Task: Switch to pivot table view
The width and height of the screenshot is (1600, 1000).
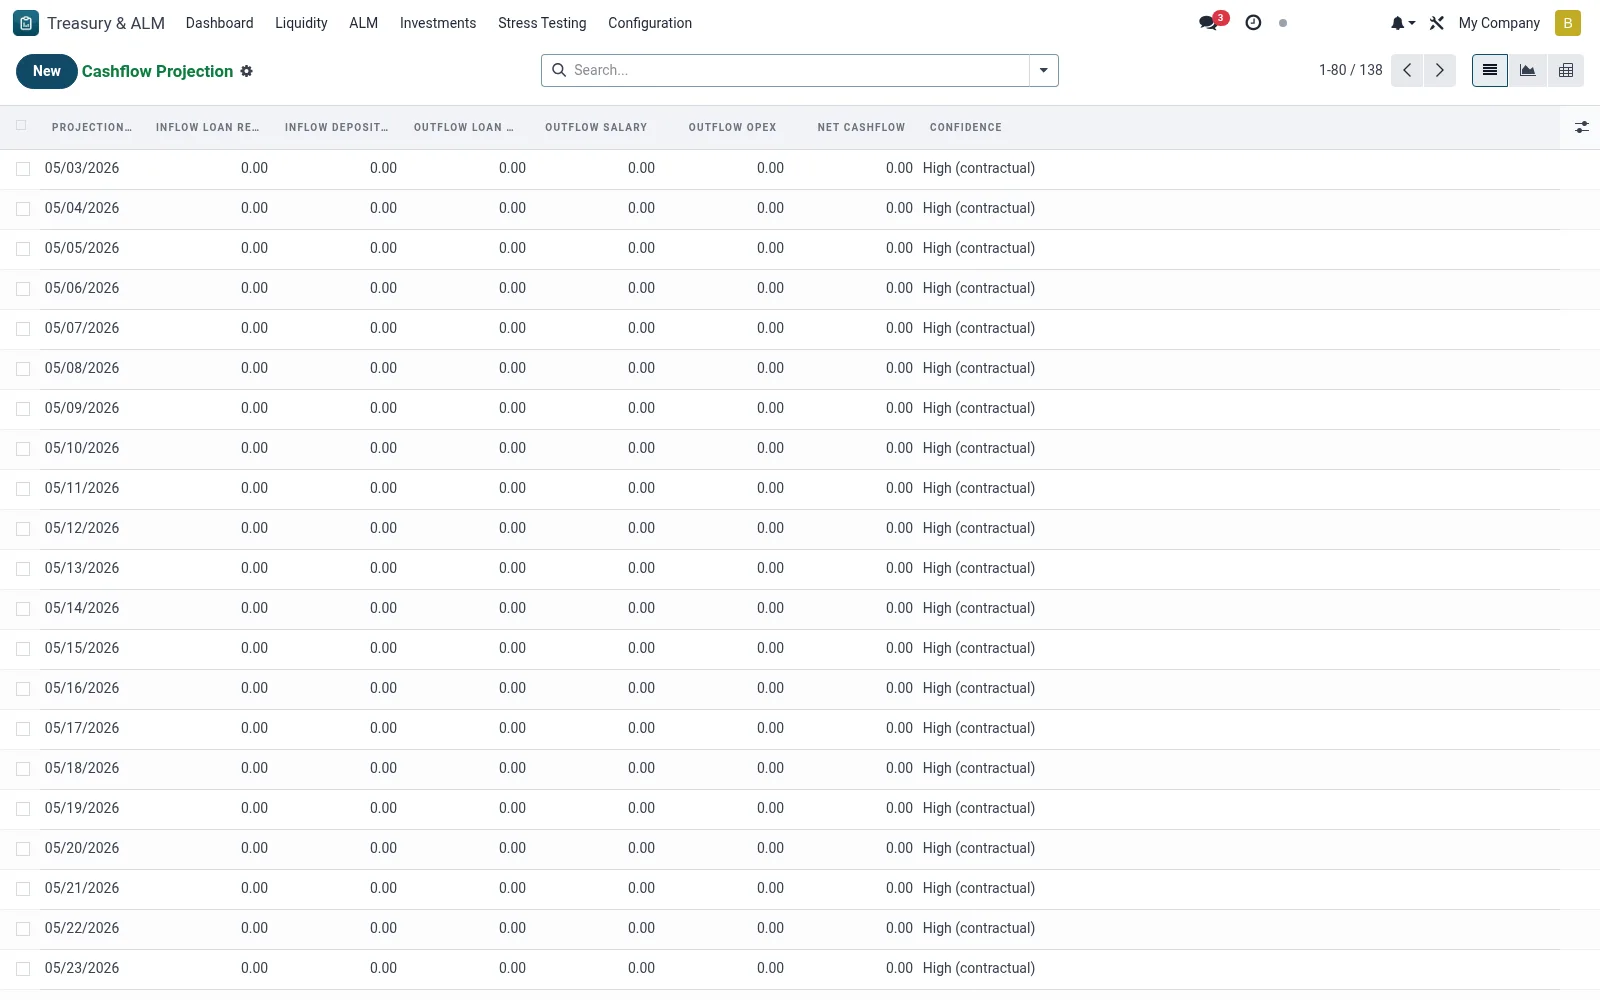Action: click(1566, 70)
